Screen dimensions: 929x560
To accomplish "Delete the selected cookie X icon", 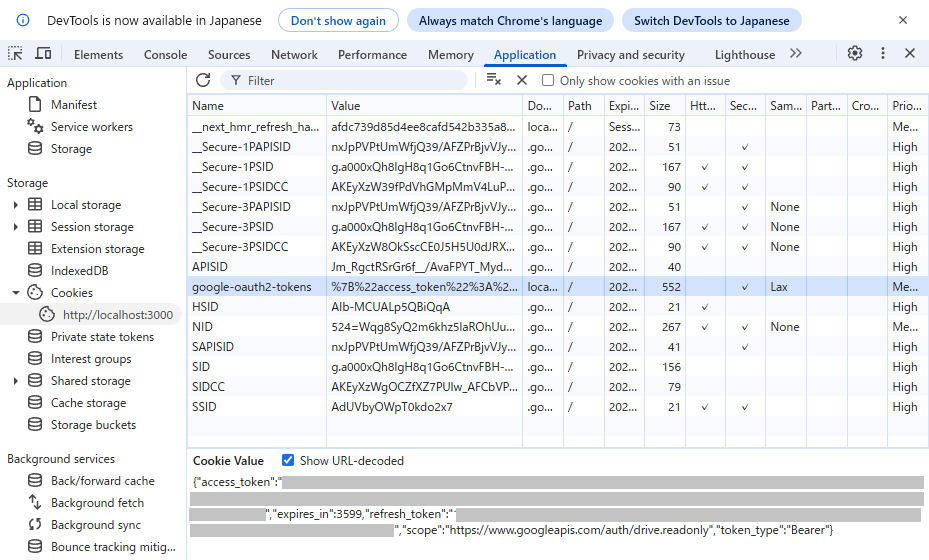I will 521,80.
